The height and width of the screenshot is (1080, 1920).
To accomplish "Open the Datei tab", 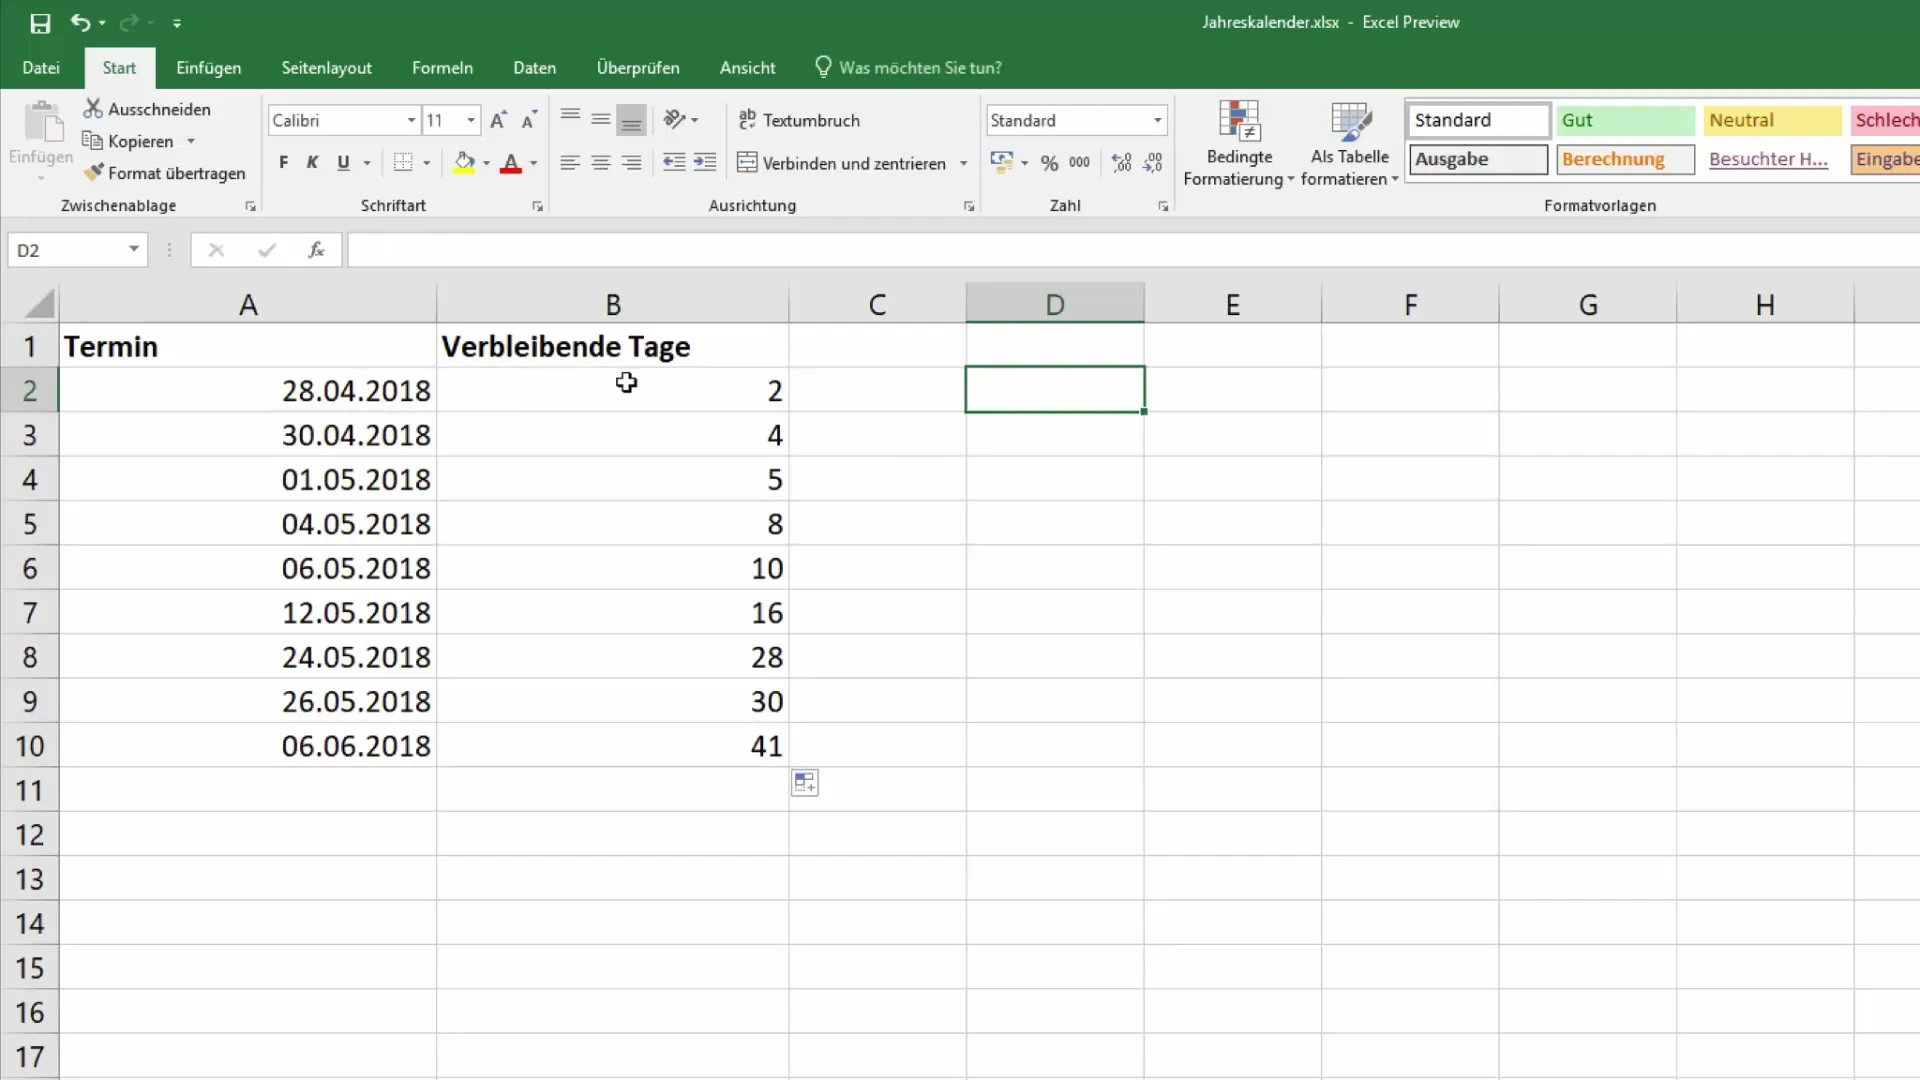I will click(41, 68).
